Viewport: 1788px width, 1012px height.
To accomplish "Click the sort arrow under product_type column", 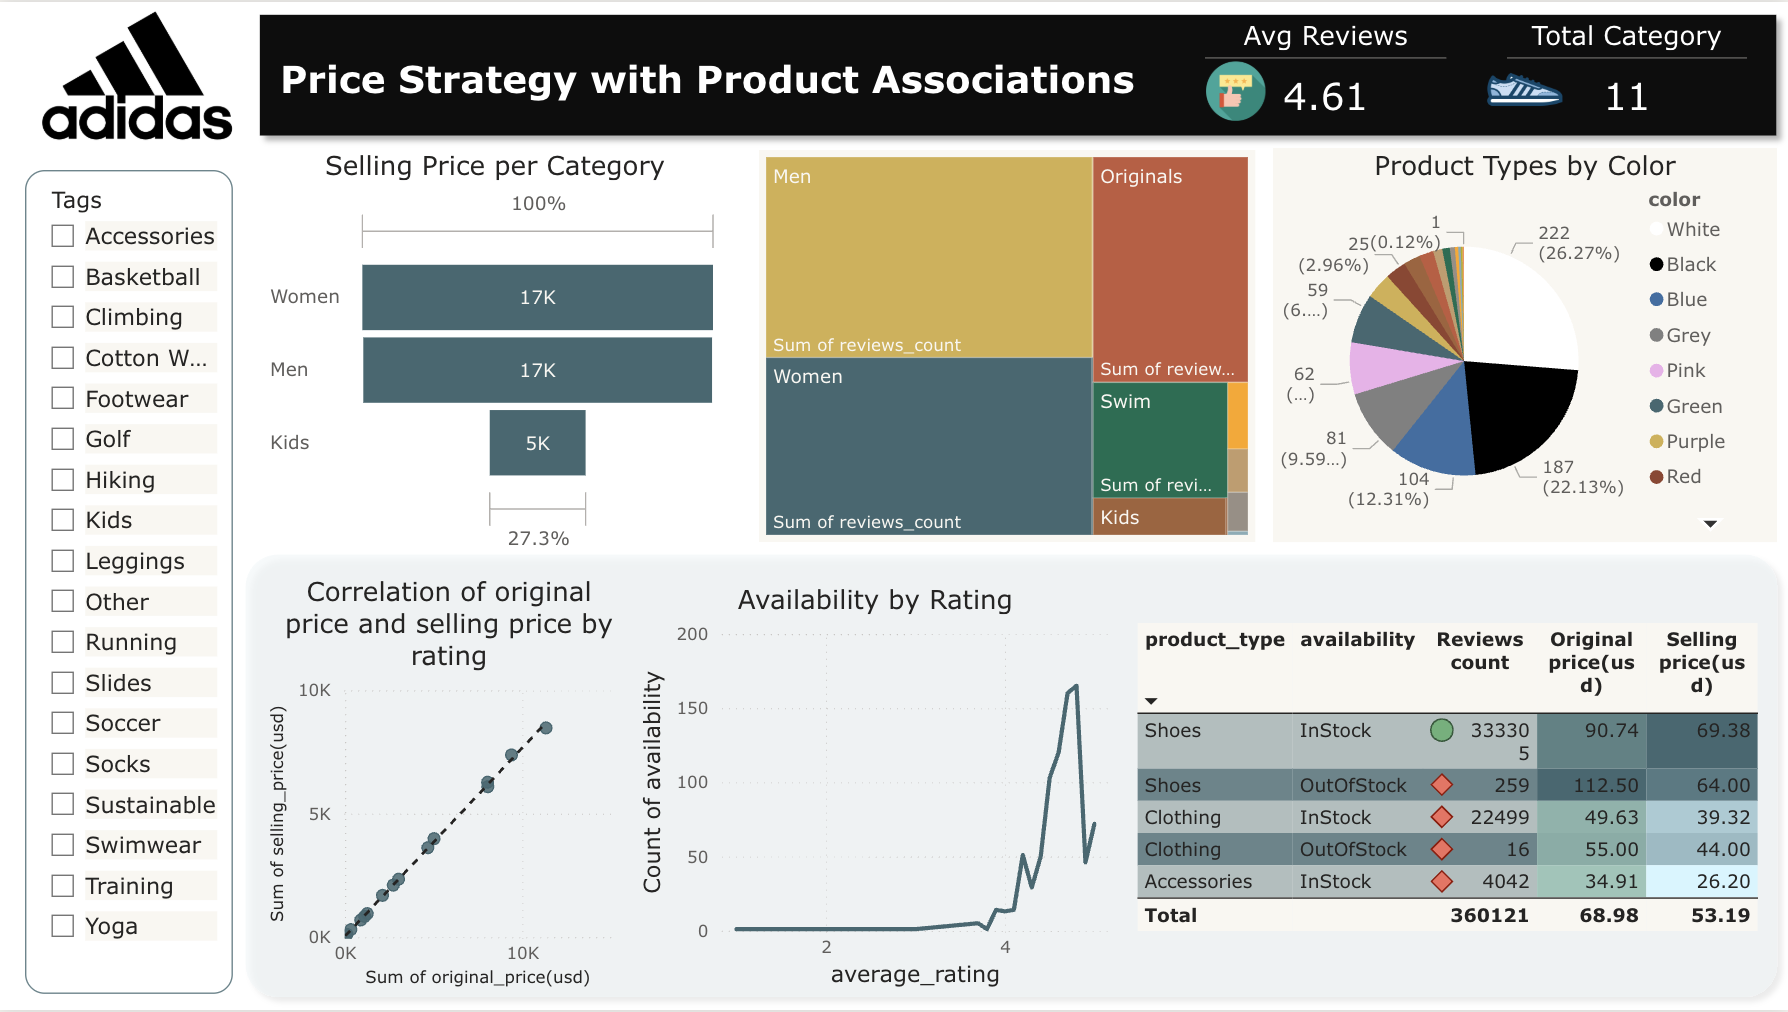I will (x=1151, y=701).
